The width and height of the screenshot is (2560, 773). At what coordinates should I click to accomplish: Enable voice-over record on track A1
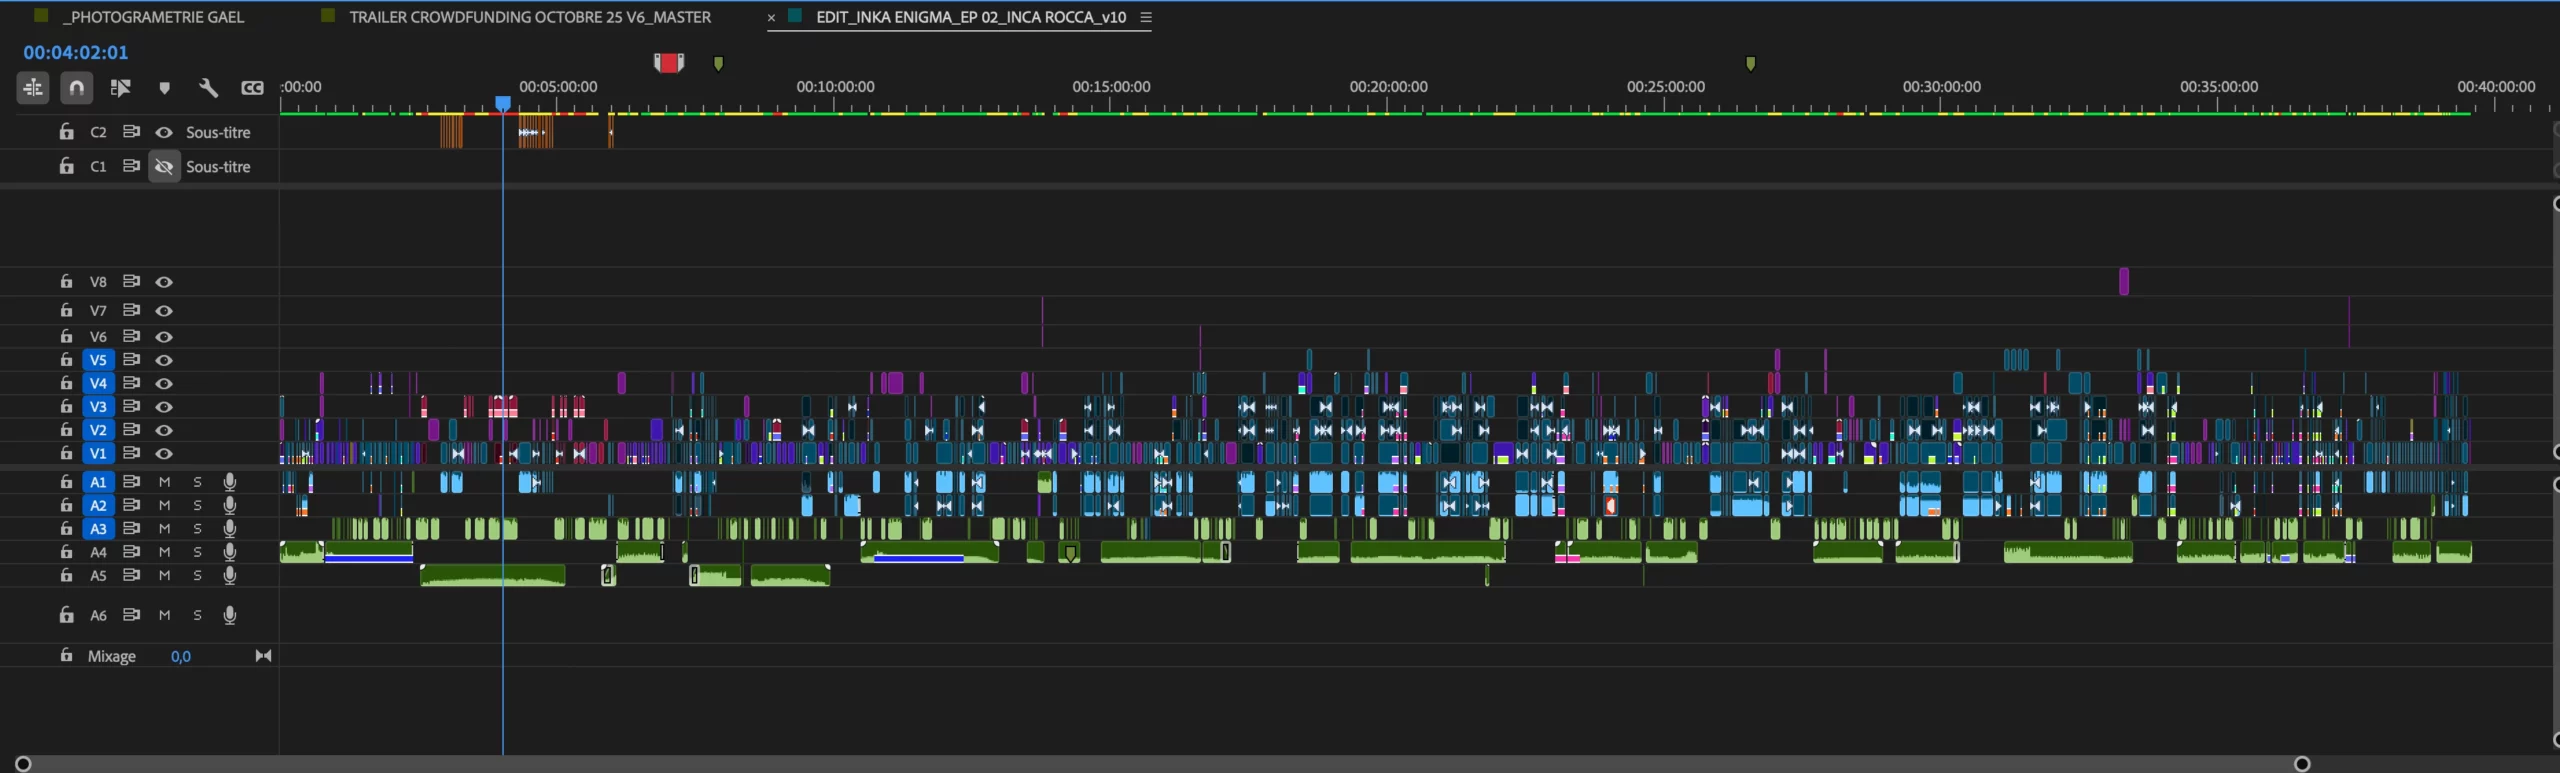coord(230,482)
